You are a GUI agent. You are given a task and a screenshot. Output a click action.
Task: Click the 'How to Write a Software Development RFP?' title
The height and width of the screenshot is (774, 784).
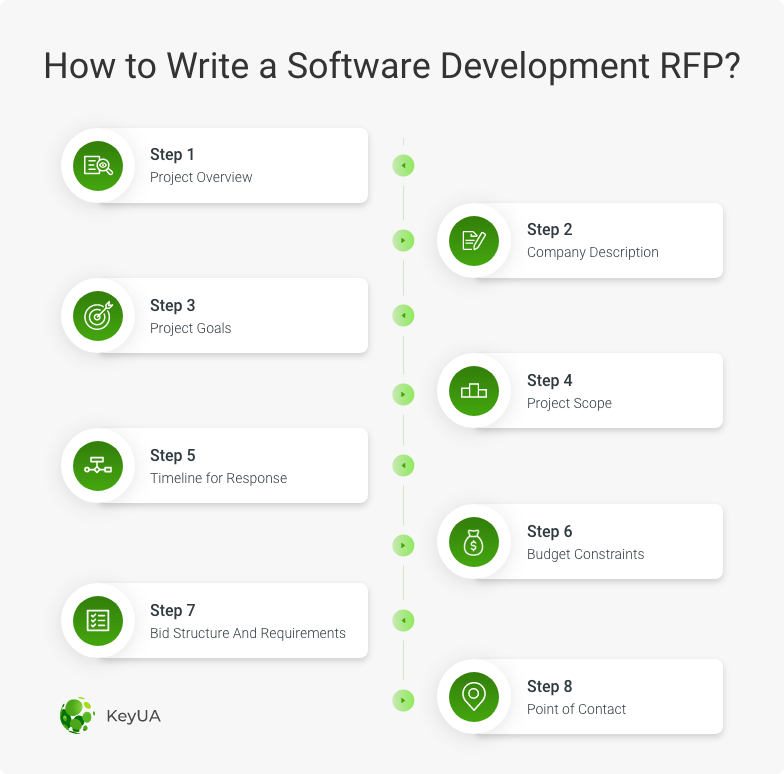tap(392, 66)
